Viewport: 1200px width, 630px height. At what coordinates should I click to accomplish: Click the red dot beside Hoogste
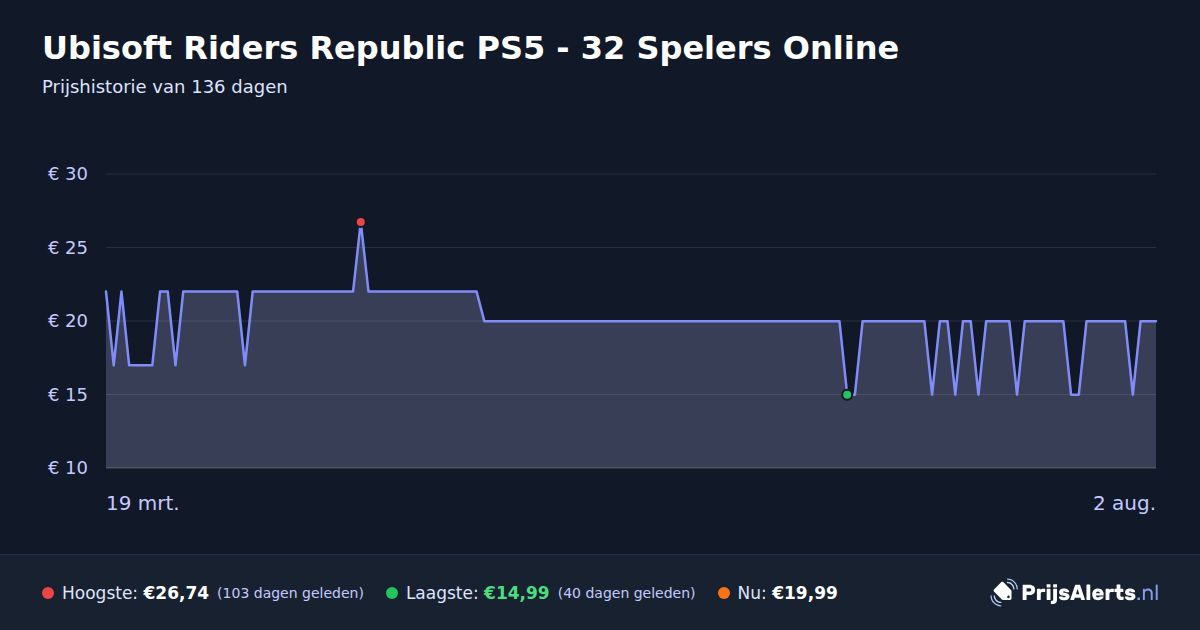click(x=48, y=593)
